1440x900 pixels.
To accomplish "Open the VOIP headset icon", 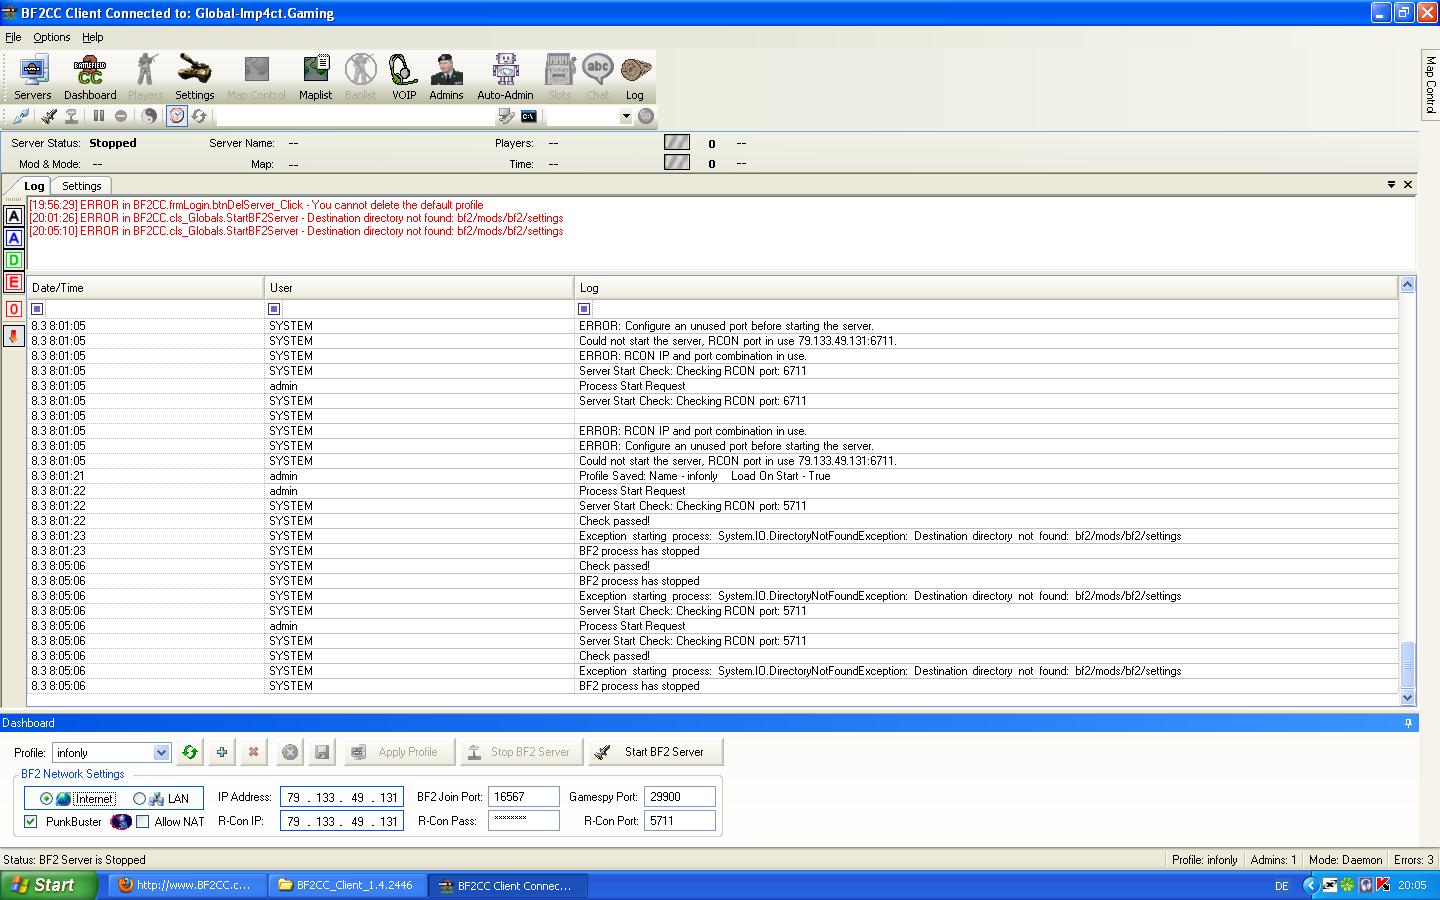I will (403, 77).
